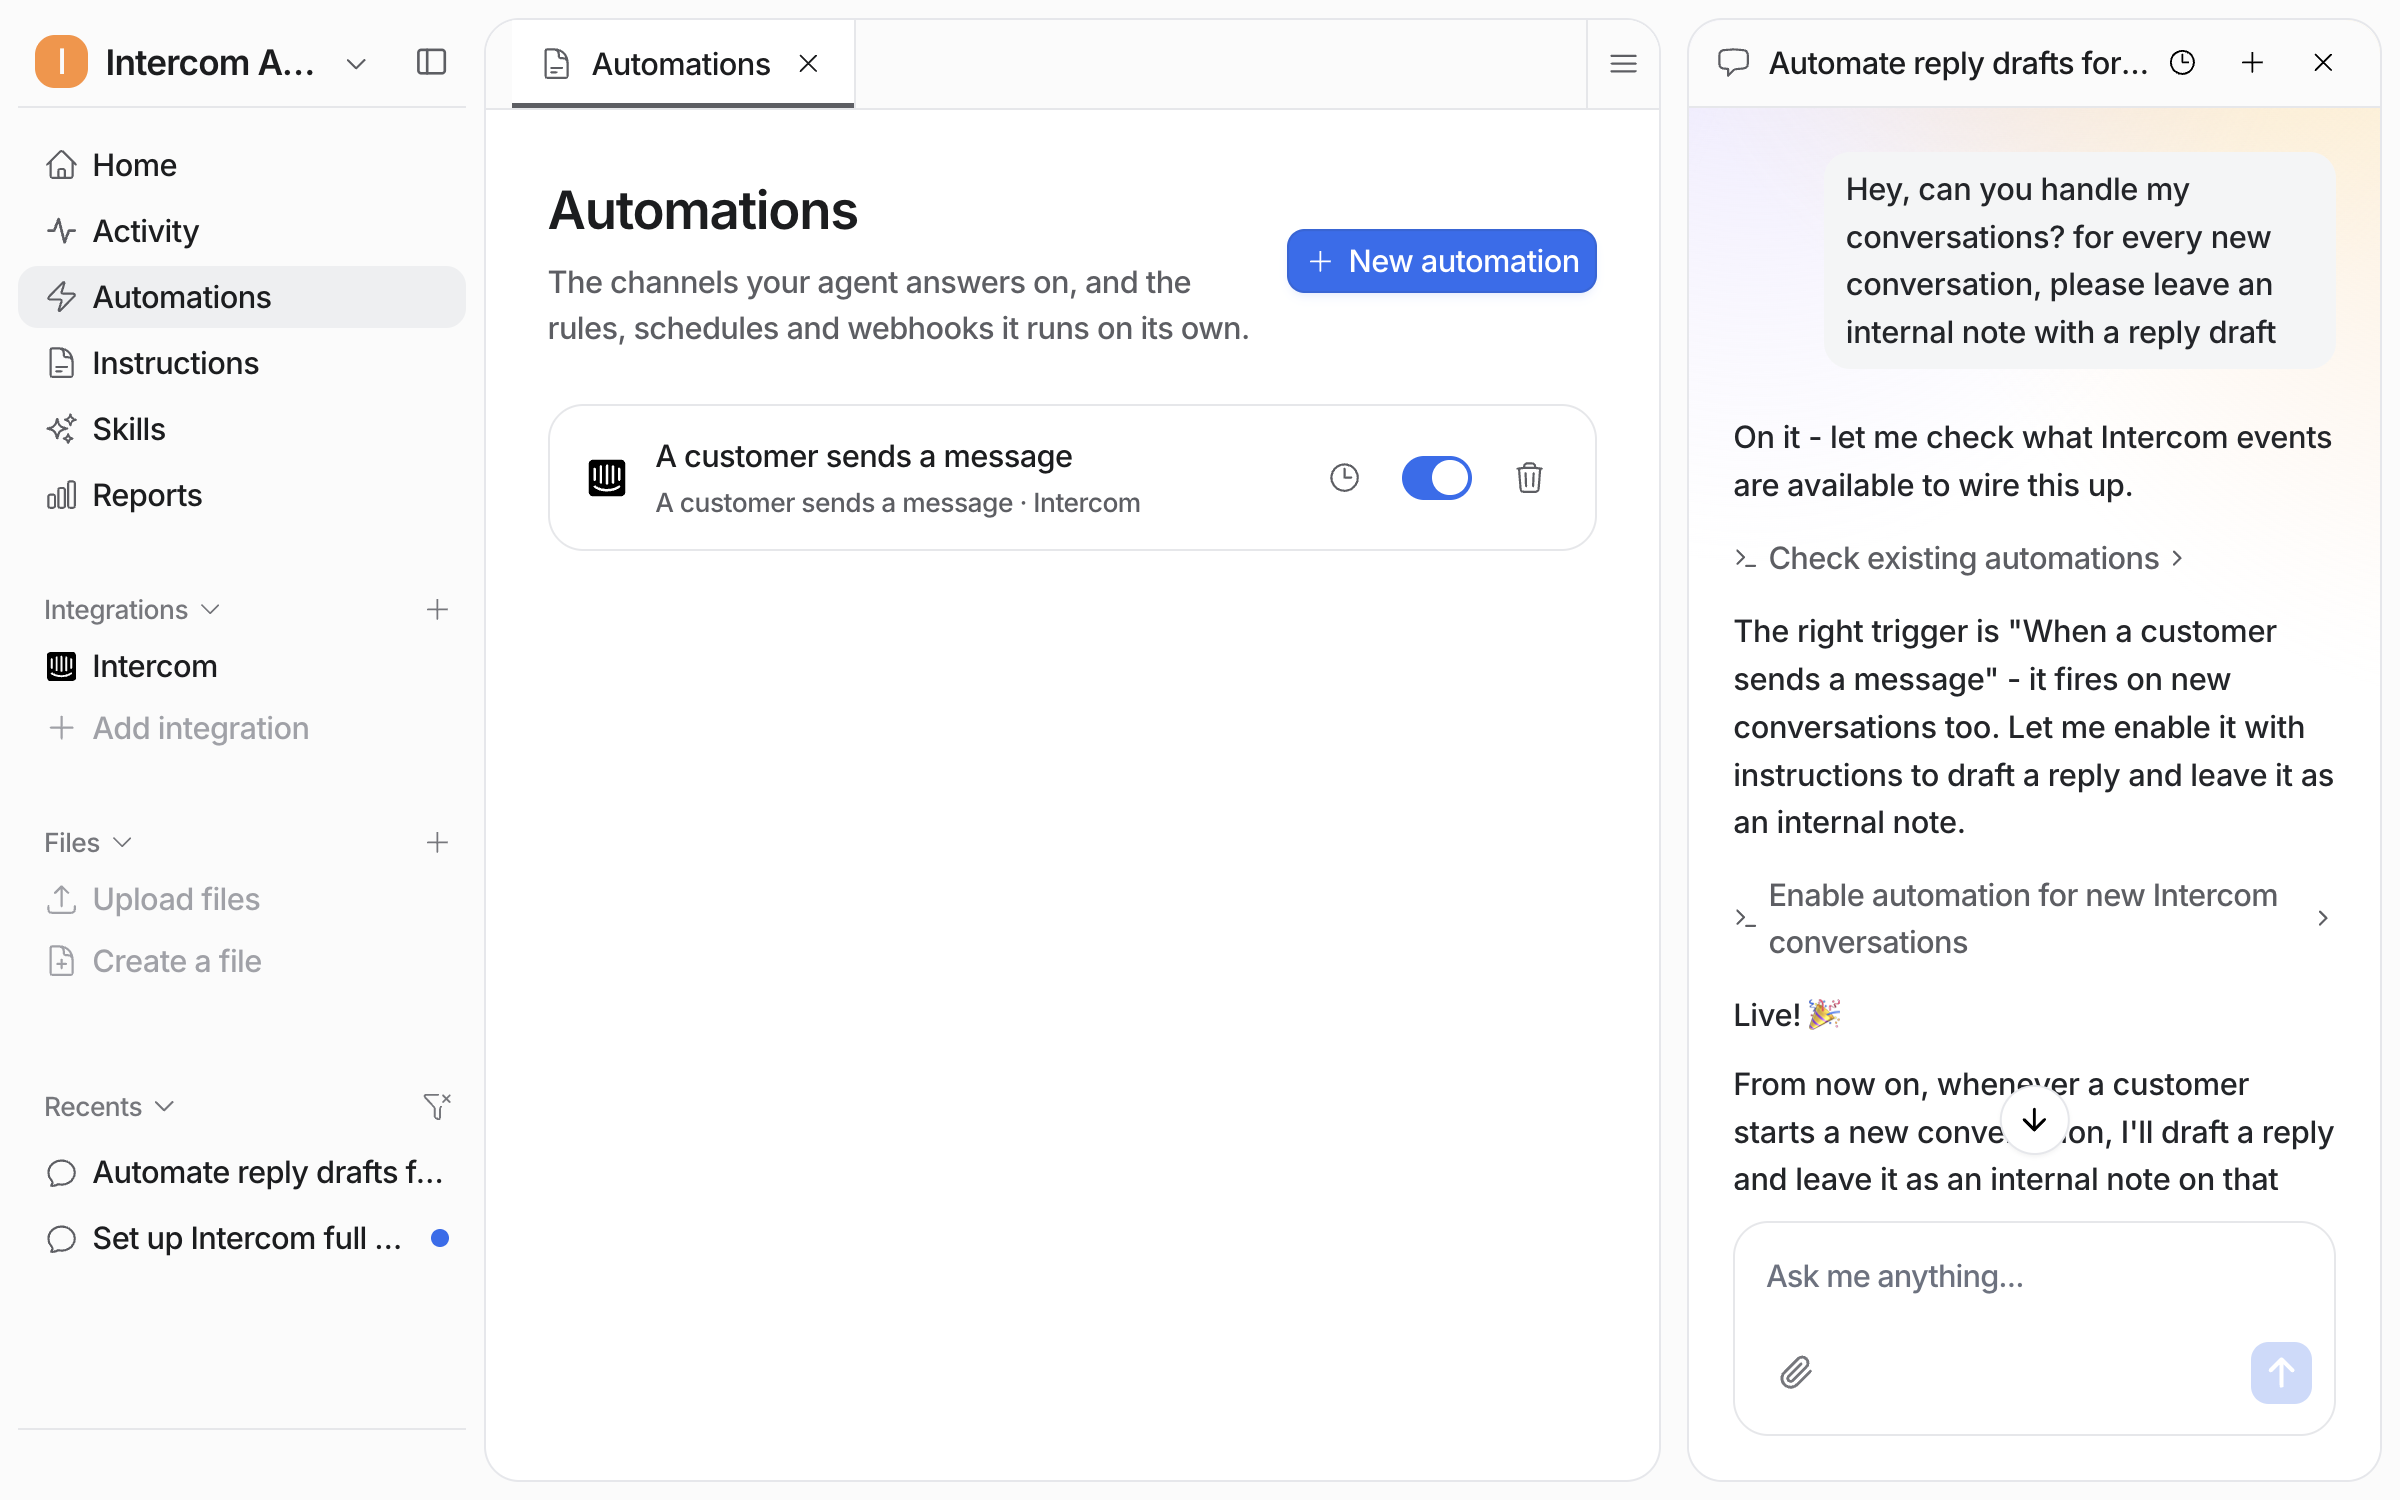Open Instructions in the sidebar
The height and width of the screenshot is (1500, 2400).
click(x=241, y=363)
